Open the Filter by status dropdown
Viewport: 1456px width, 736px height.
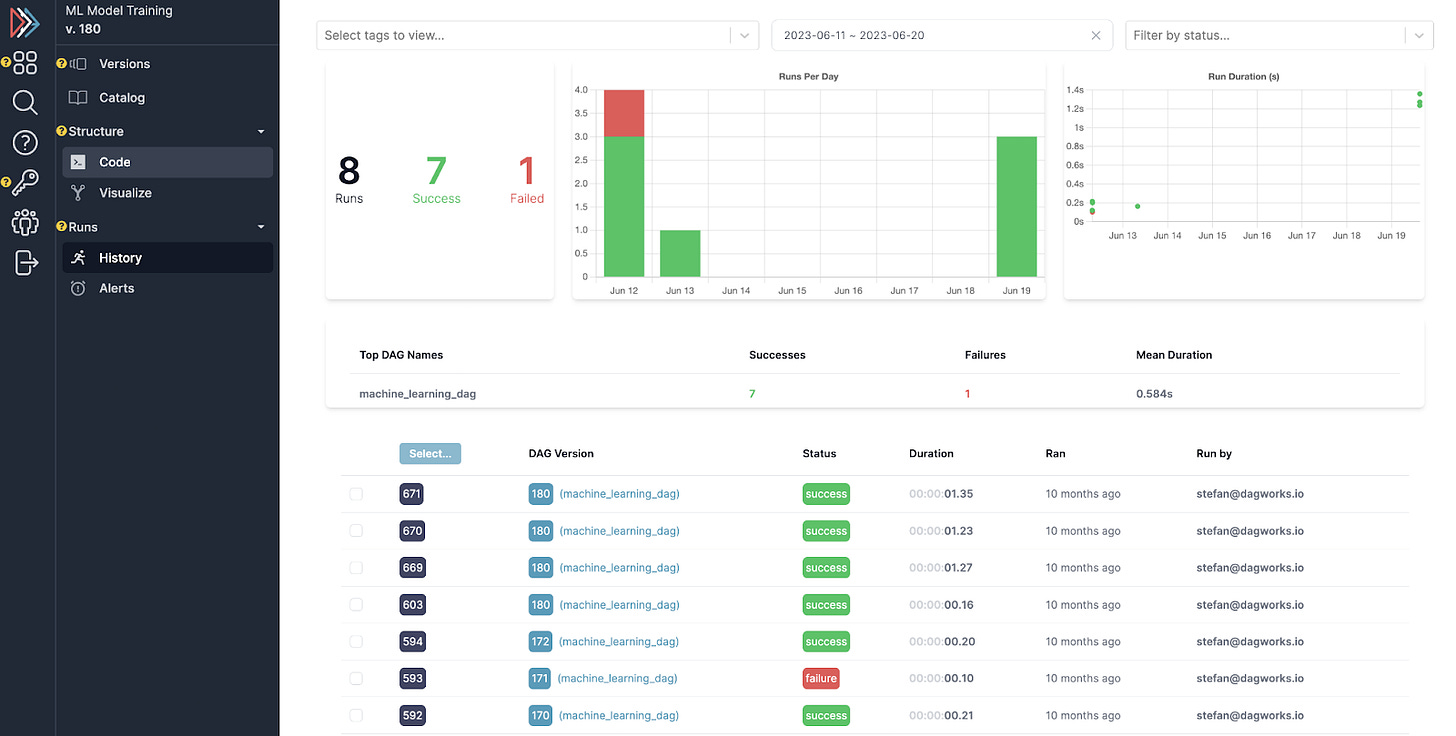pyautogui.click(x=1279, y=35)
